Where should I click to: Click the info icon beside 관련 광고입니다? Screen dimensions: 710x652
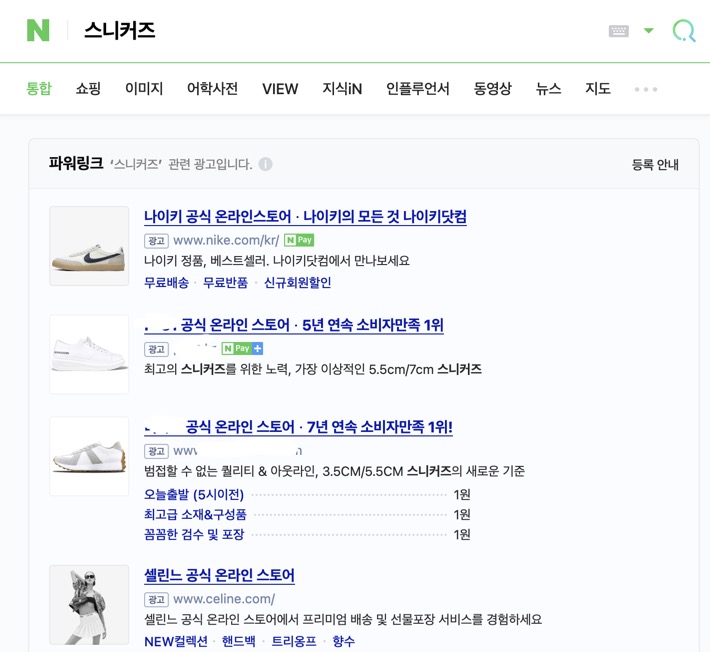pos(265,164)
